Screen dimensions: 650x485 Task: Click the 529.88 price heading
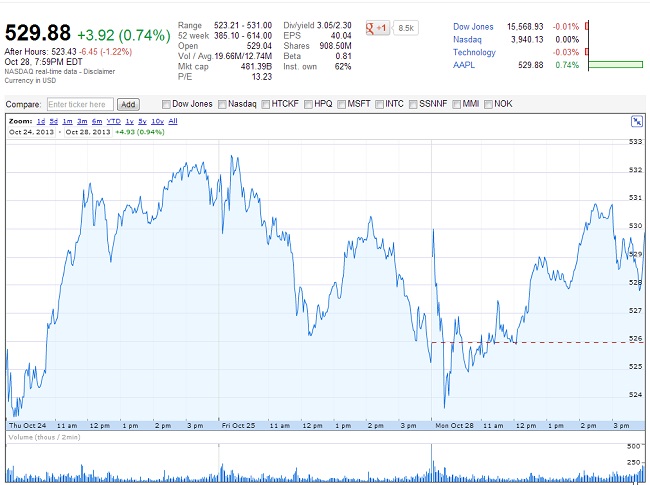click(38, 33)
